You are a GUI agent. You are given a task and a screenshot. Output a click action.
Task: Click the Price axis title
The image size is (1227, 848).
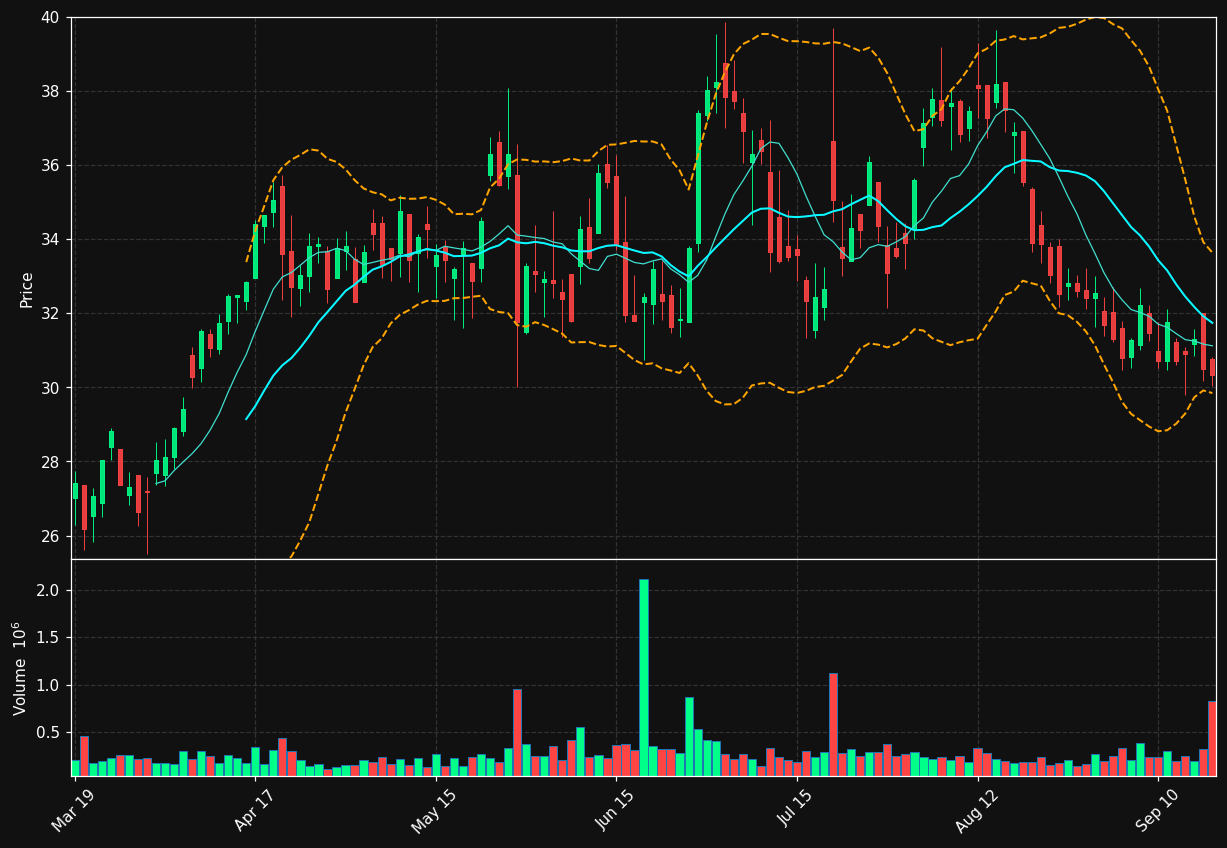(x=27, y=289)
